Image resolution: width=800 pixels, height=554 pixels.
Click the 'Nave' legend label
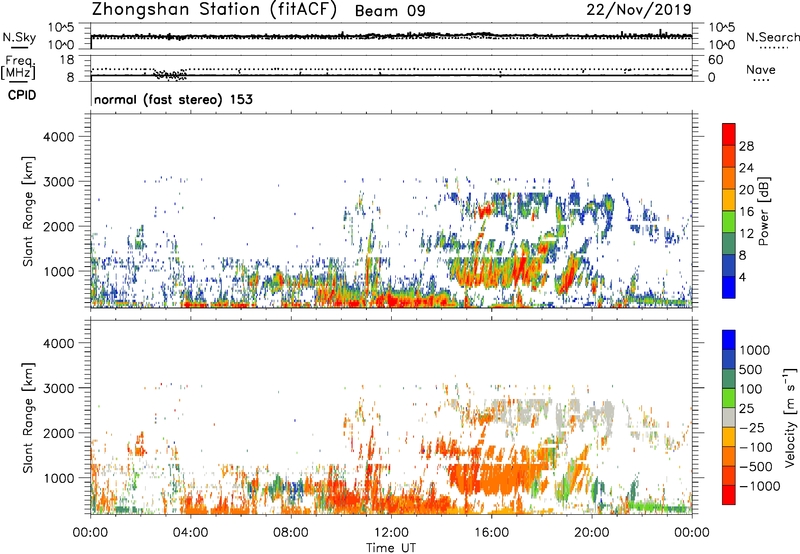pos(760,70)
